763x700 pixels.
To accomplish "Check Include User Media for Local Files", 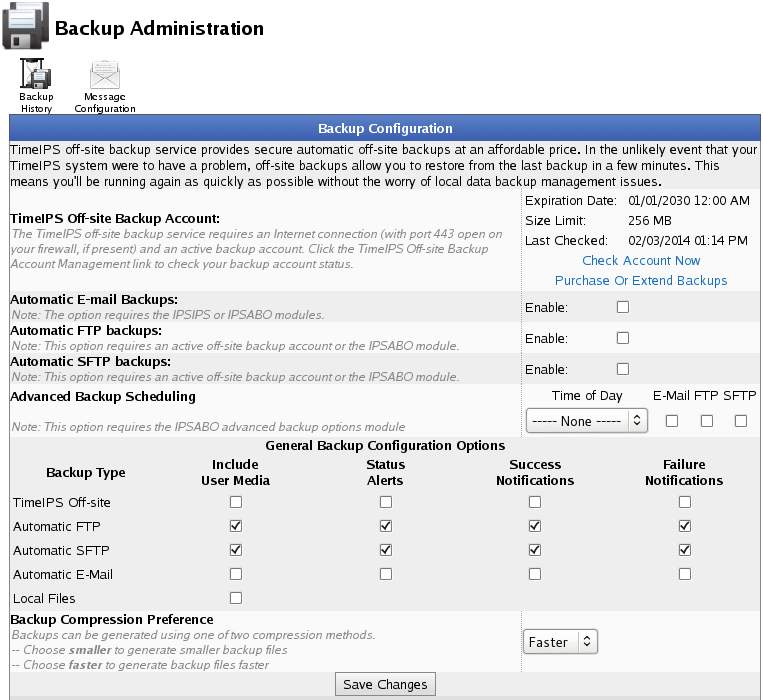I will point(236,598).
